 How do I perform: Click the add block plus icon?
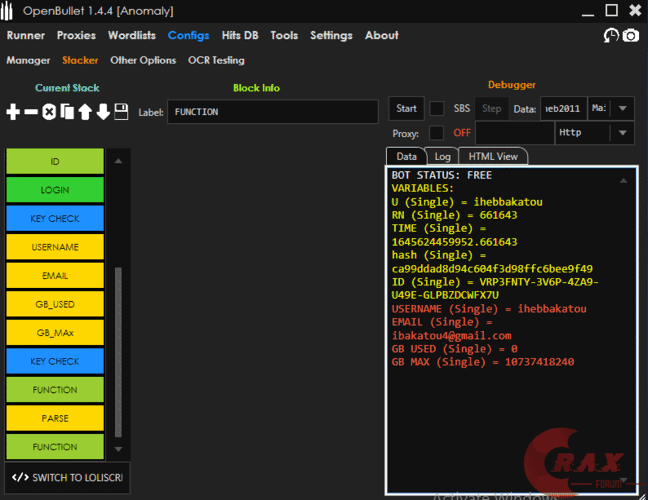13,111
